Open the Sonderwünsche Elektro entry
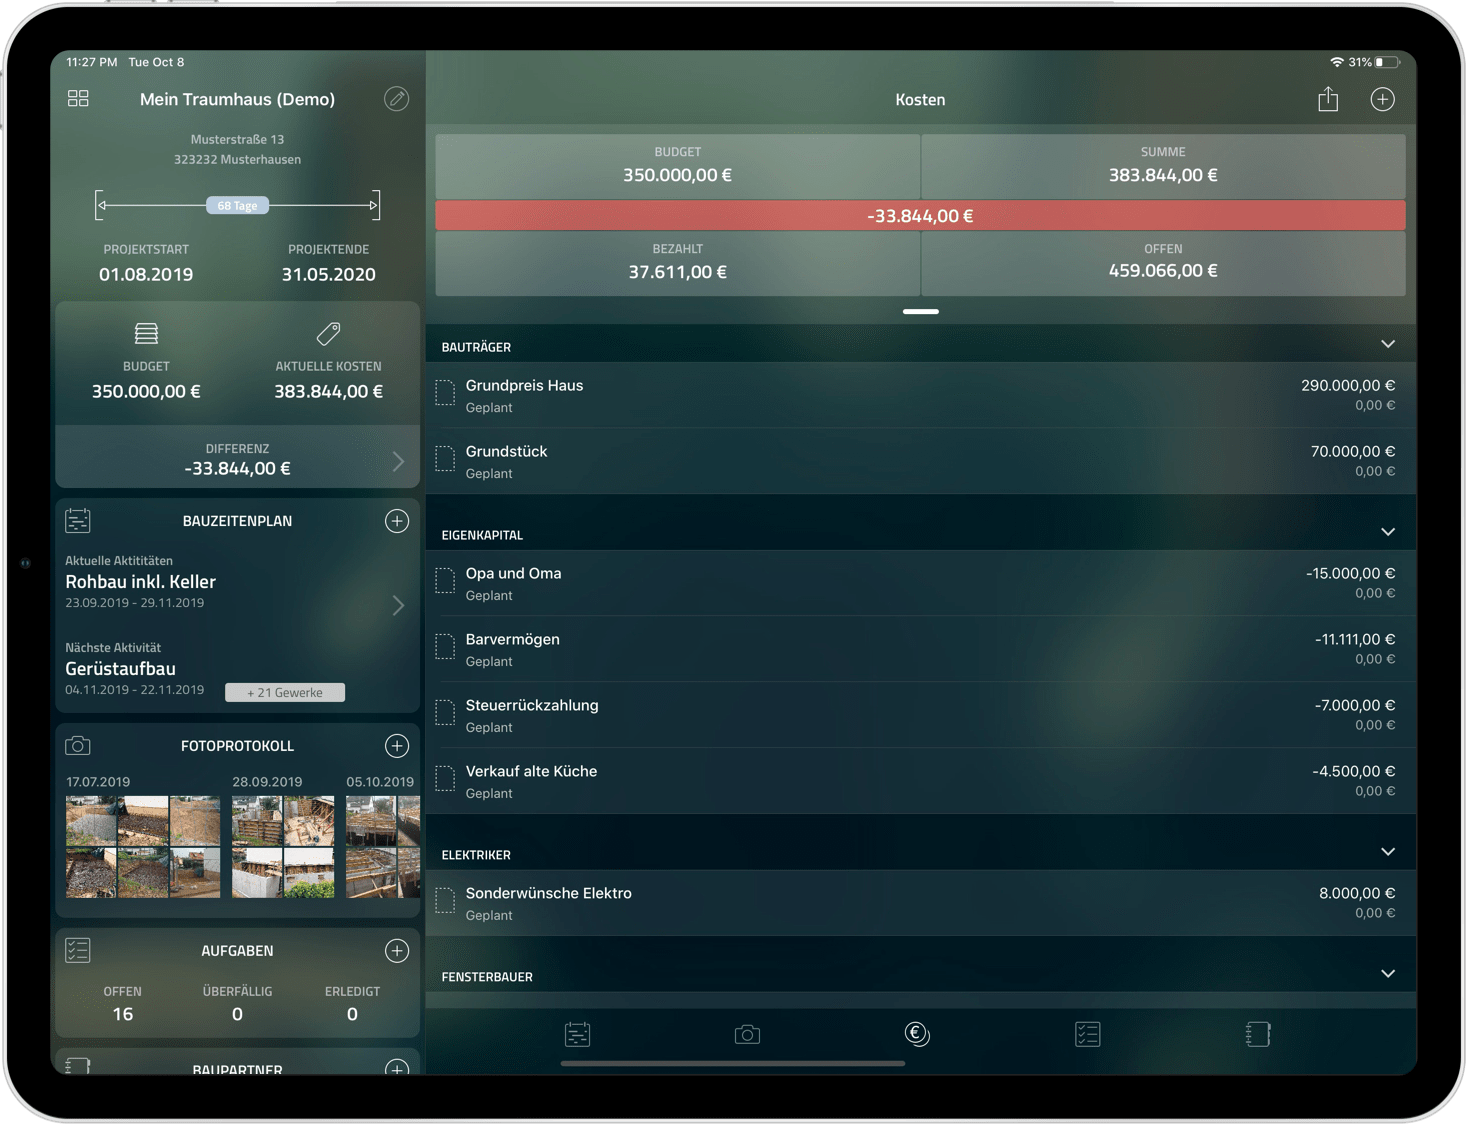The image size is (1466, 1124). coord(921,903)
